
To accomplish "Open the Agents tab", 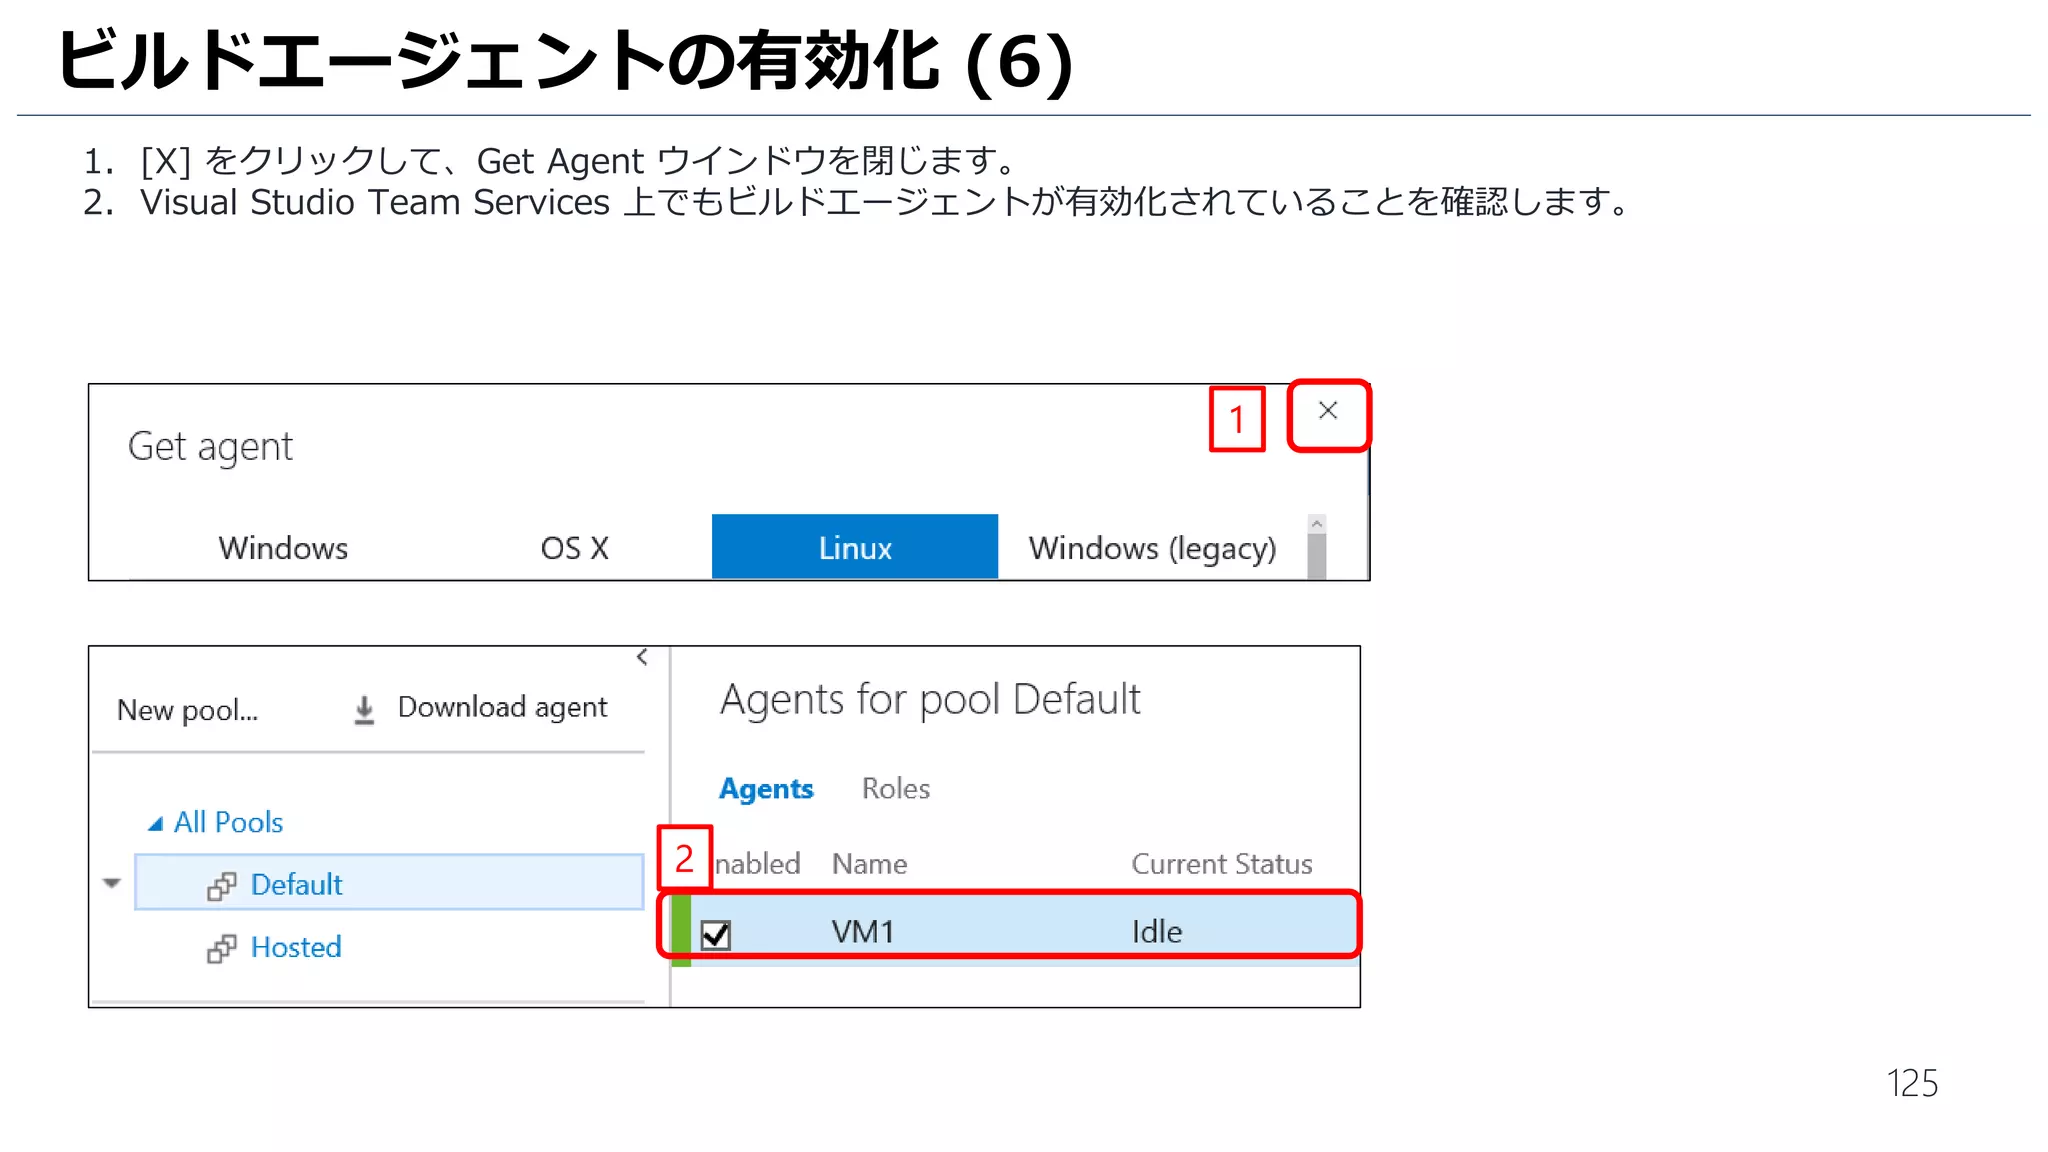I will point(766,789).
